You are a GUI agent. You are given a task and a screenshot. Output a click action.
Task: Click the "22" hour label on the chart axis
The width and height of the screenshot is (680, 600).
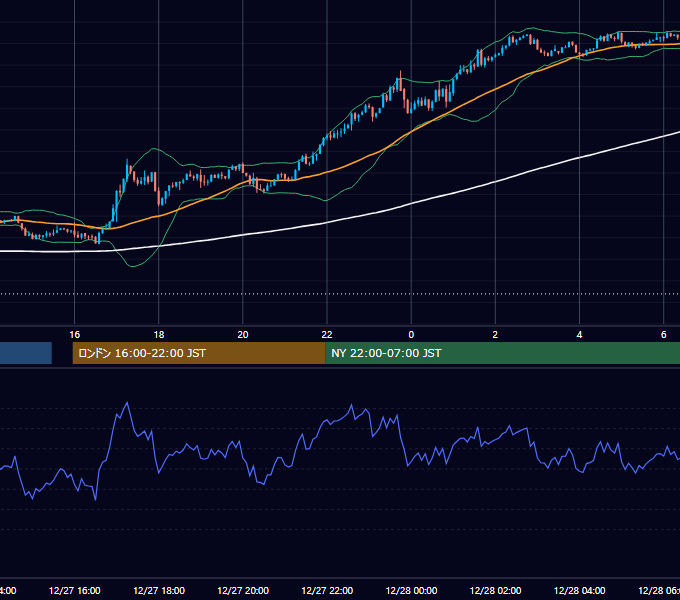pos(327,335)
